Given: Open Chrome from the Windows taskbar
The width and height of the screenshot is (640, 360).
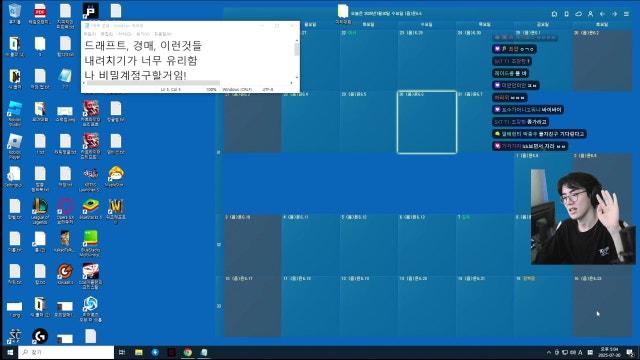Looking at the screenshot, I should coord(188,352).
